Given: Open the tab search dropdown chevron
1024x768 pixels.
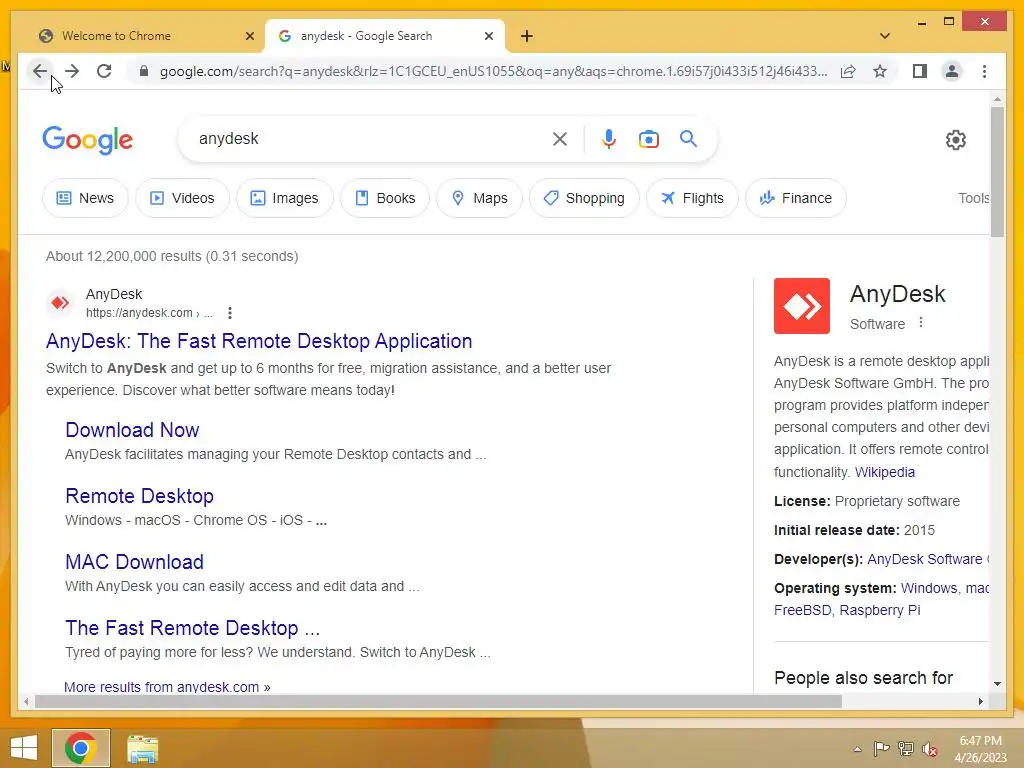Looking at the screenshot, I should point(885,36).
